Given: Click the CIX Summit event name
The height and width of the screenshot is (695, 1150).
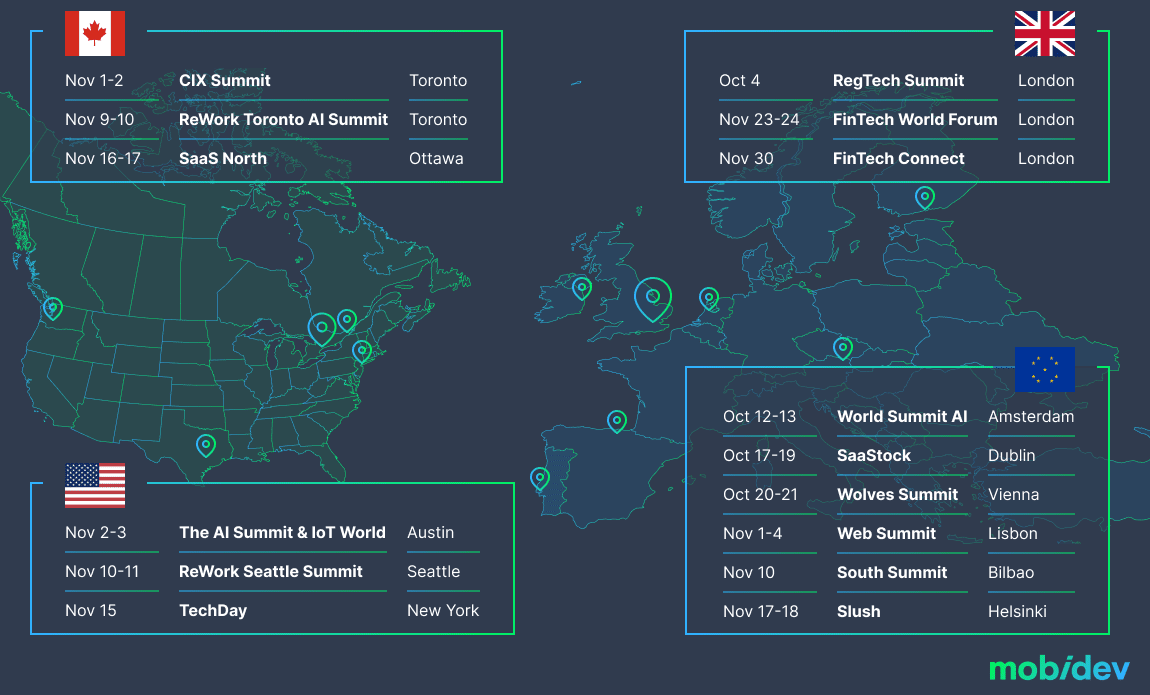Looking at the screenshot, I should coord(224,81).
